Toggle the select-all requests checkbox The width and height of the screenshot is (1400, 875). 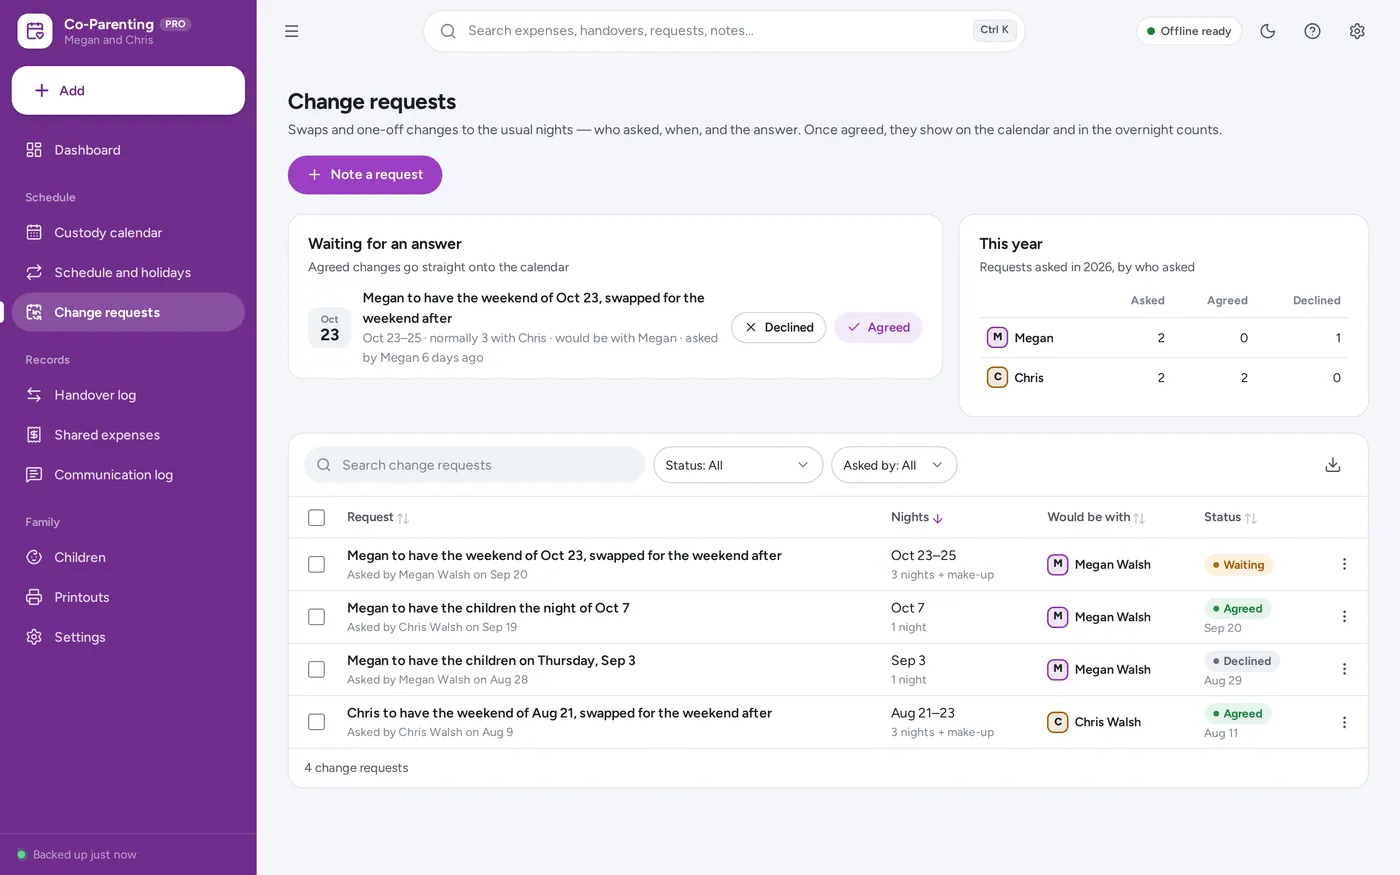point(316,517)
